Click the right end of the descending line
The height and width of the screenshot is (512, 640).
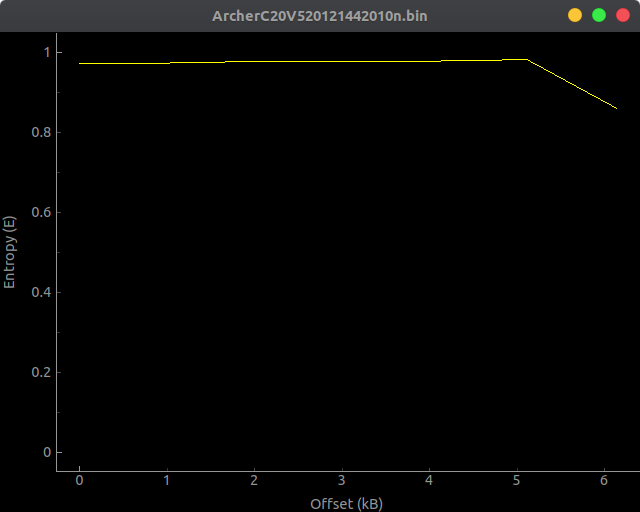(x=616, y=108)
